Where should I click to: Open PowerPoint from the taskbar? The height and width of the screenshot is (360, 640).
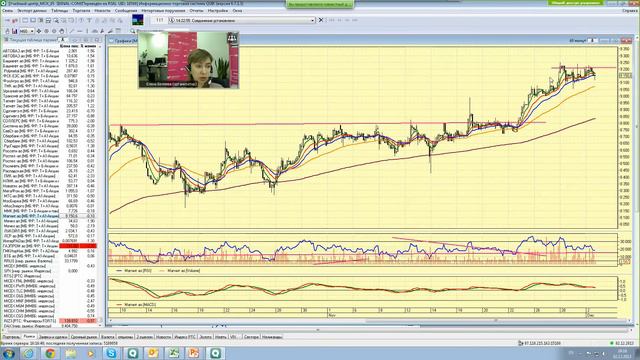(194, 353)
